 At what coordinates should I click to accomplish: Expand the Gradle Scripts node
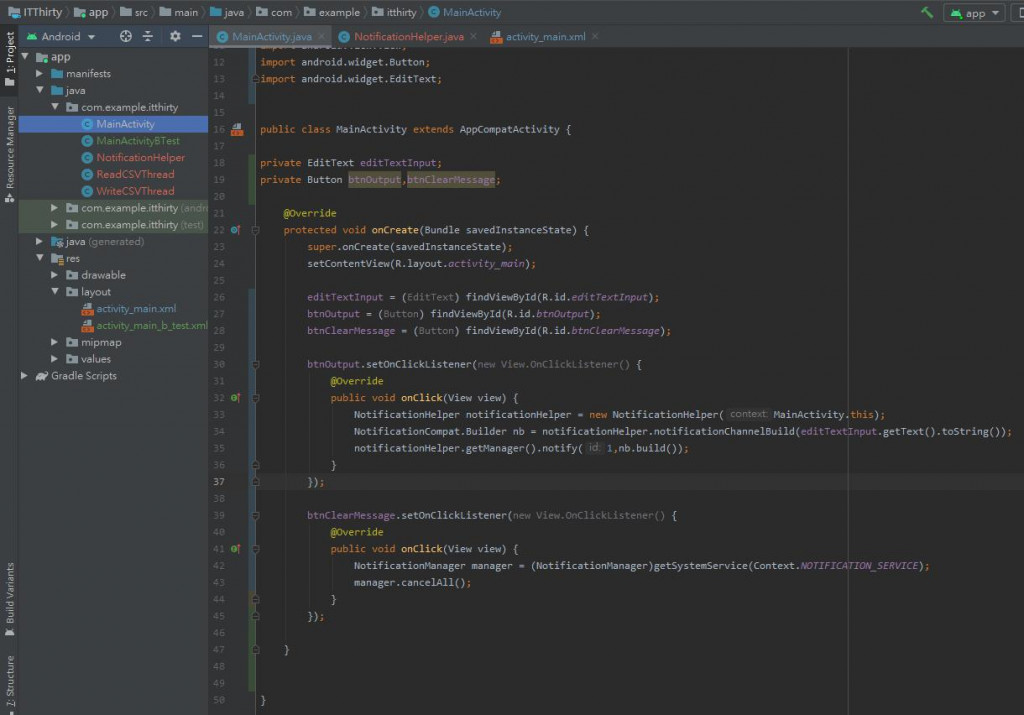[25, 376]
